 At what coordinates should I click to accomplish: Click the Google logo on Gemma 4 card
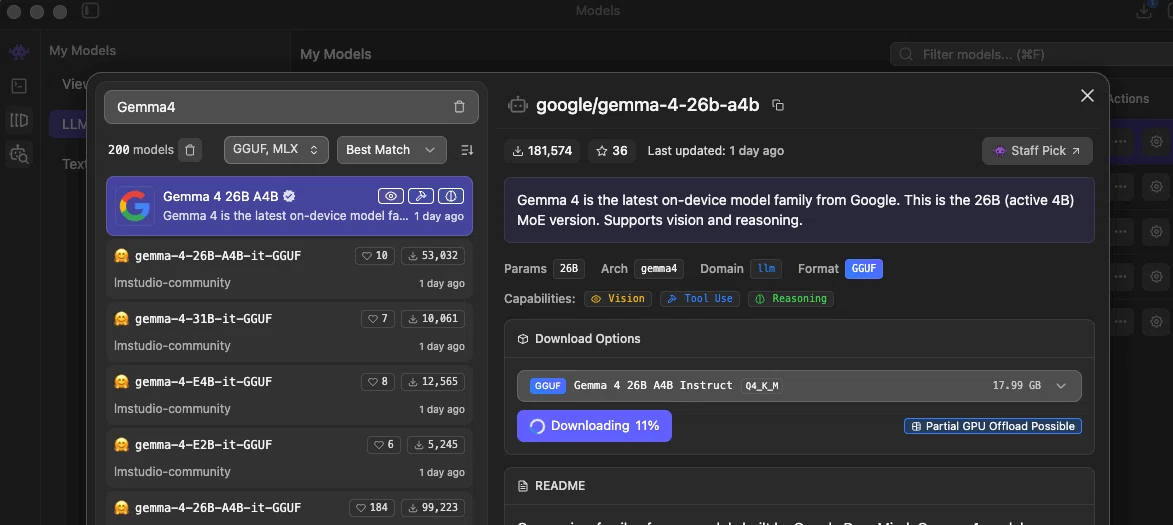coord(135,206)
